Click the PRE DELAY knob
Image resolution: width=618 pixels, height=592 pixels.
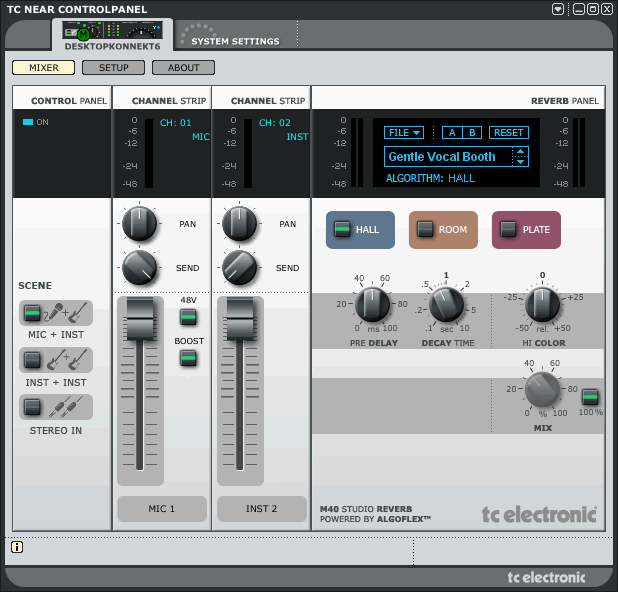[x=372, y=304]
